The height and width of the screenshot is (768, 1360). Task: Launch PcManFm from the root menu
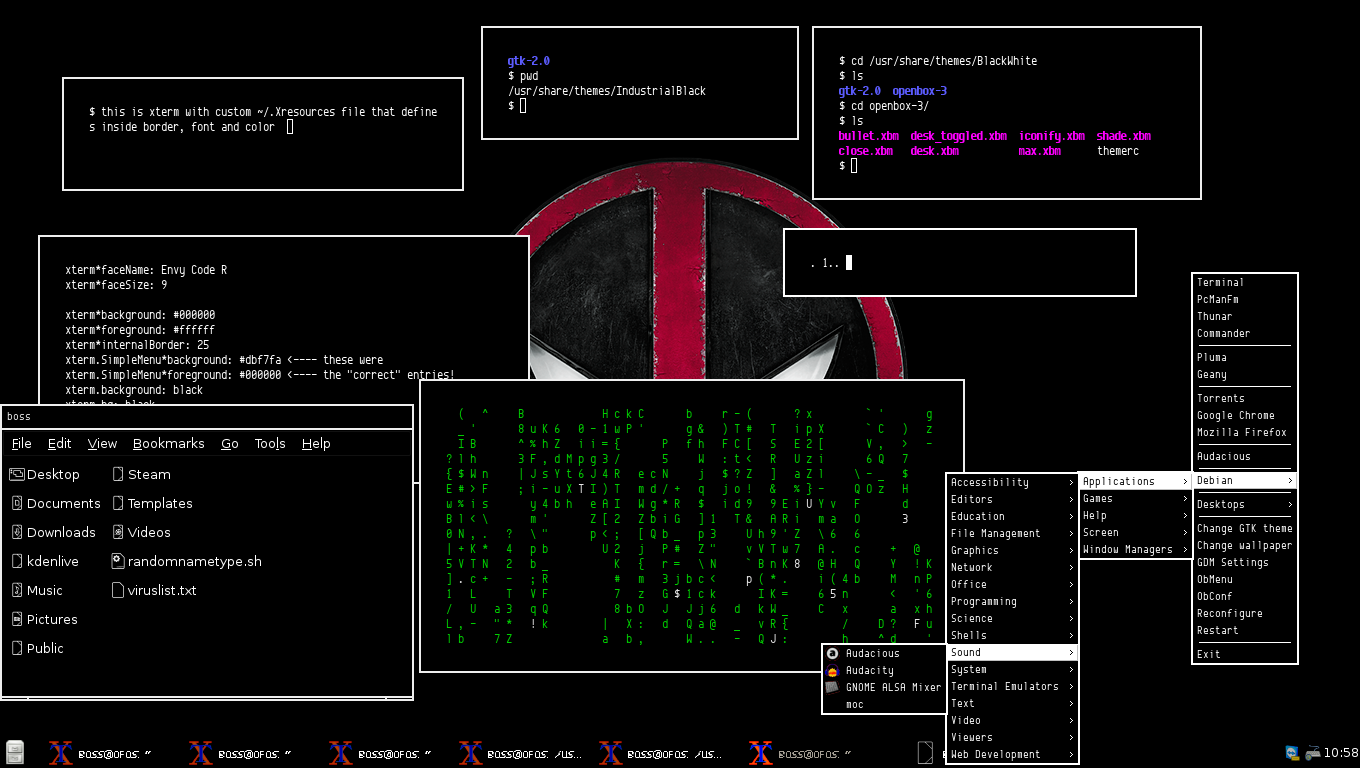(x=1245, y=299)
